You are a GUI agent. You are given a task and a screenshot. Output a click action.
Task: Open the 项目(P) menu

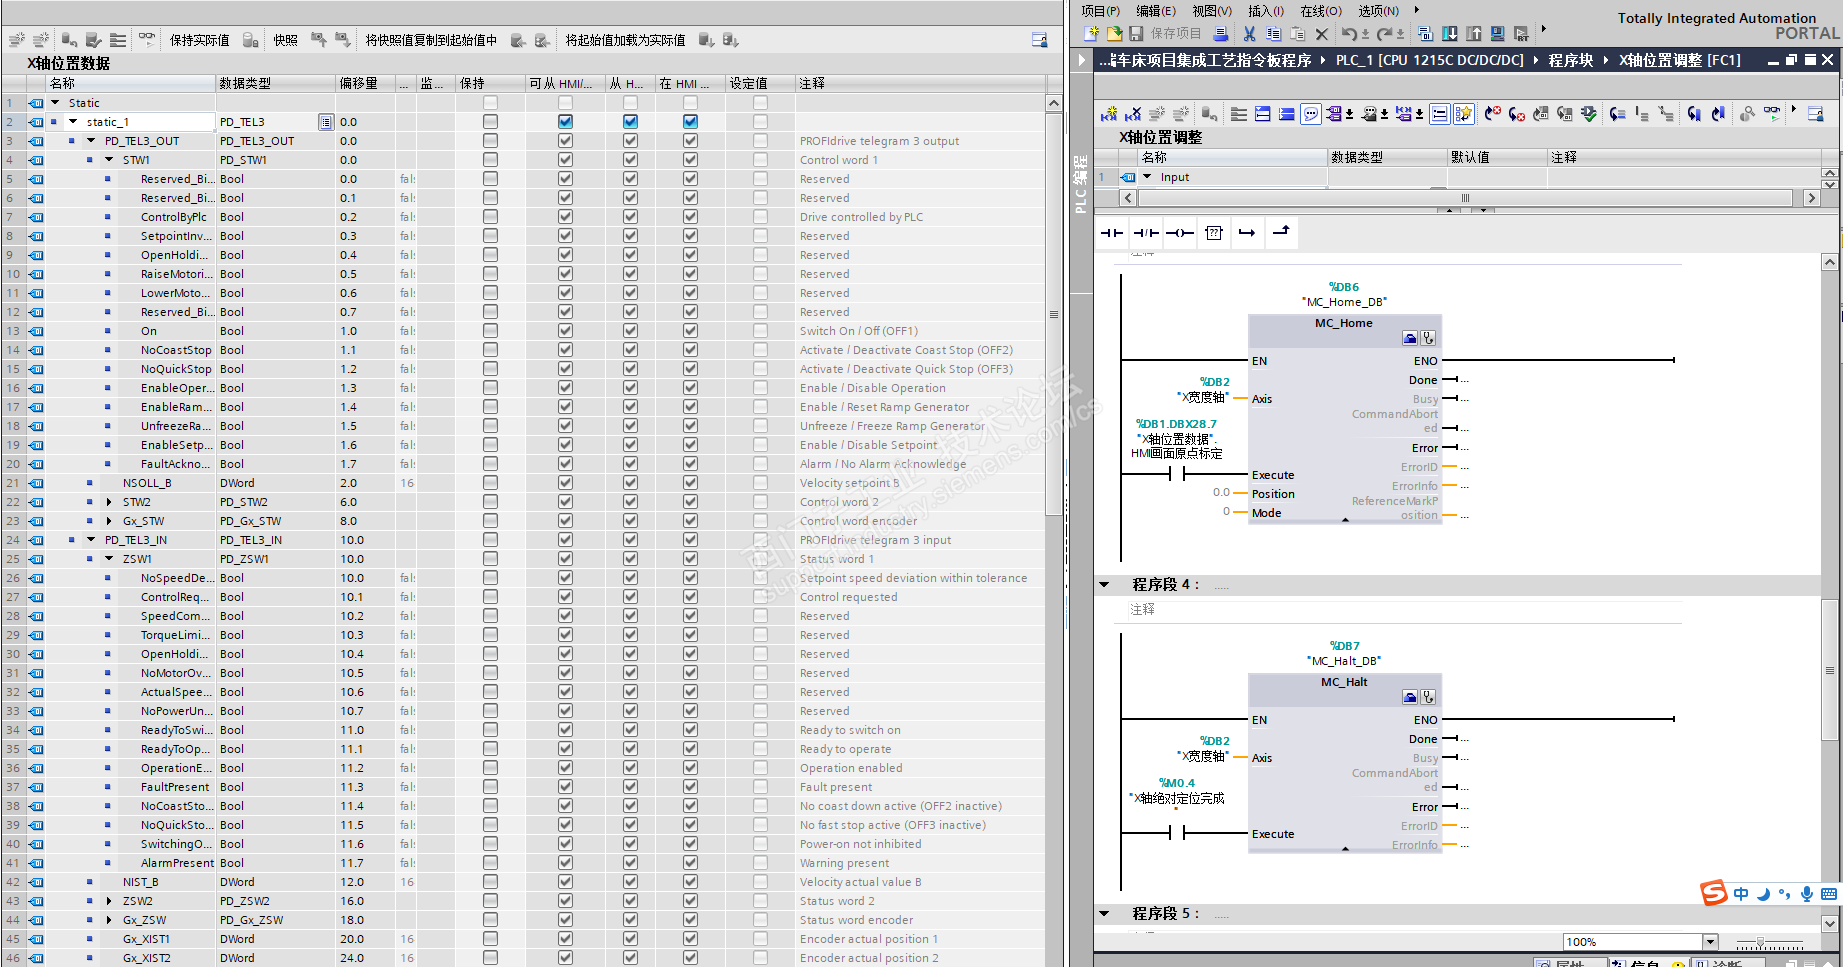coord(1100,11)
